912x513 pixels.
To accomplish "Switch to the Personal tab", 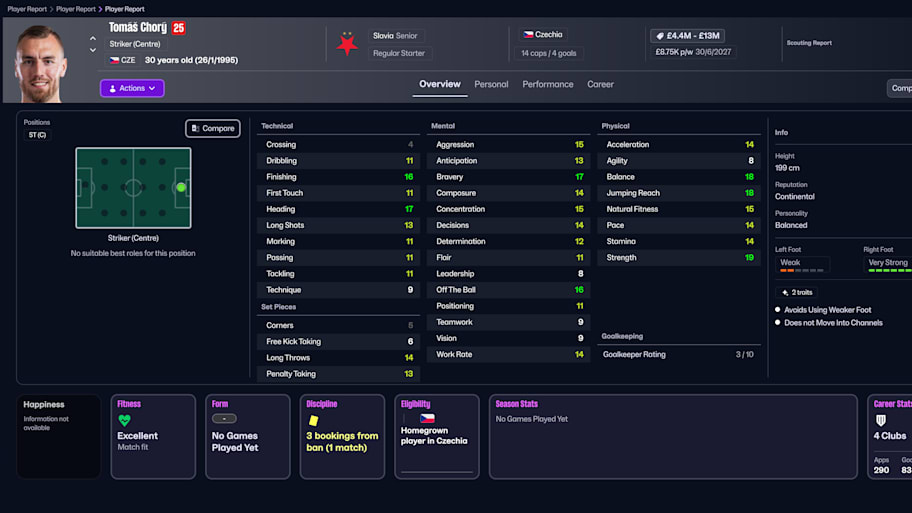I will point(491,84).
